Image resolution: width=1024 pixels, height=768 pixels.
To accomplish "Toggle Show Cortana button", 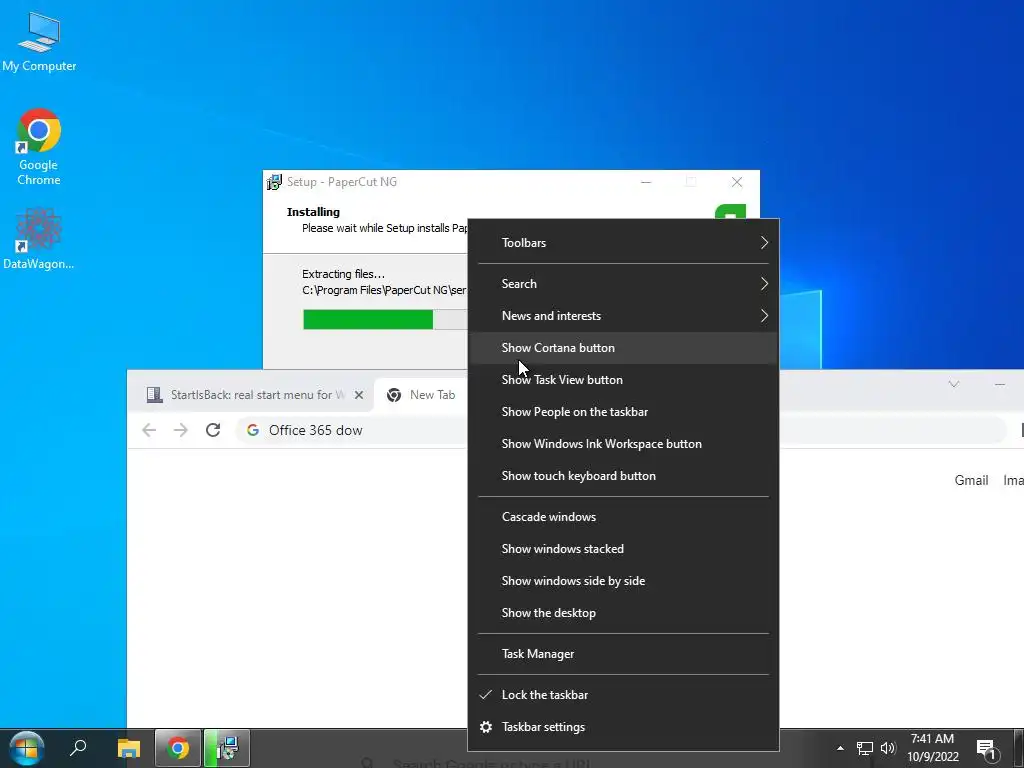I will point(624,348).
